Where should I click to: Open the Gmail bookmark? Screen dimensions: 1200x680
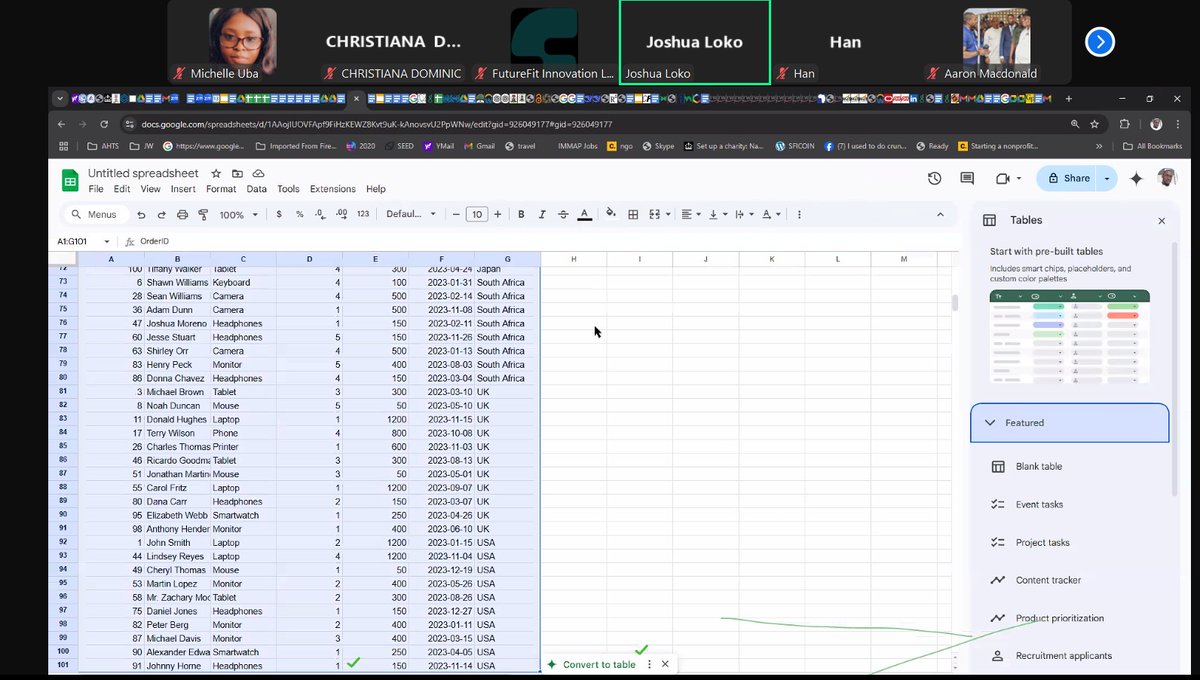pyautogui.click(x=479, y=146)
